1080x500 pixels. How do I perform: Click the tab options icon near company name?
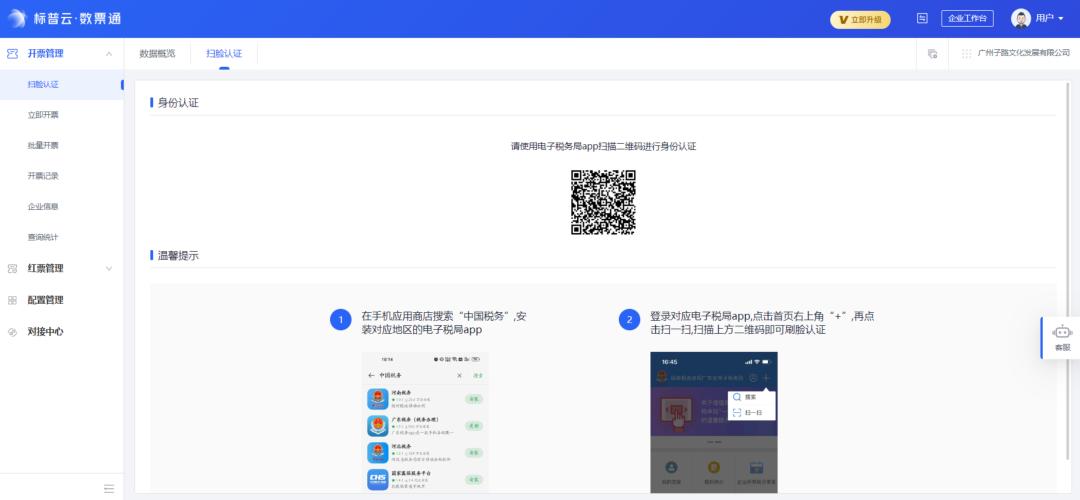point(933,54)
